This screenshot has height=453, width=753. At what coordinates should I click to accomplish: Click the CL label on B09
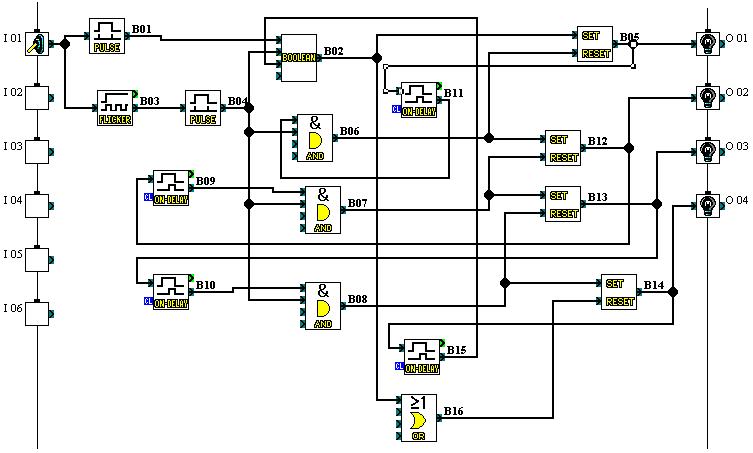[148, 197]
